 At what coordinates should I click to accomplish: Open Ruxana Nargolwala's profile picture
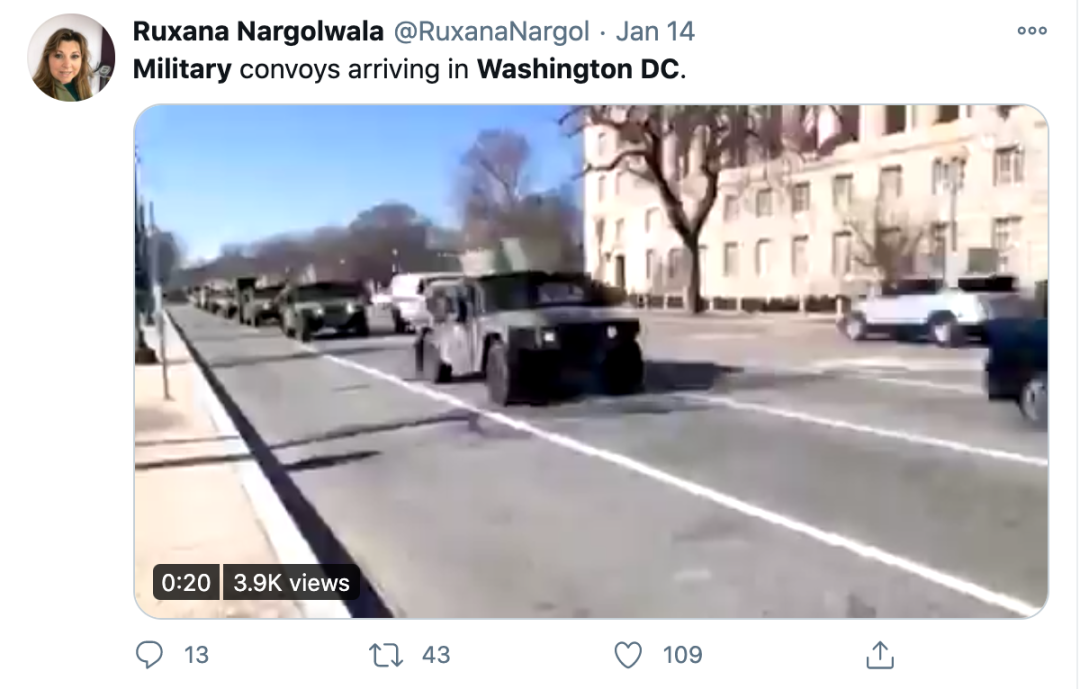click(71, 58)
